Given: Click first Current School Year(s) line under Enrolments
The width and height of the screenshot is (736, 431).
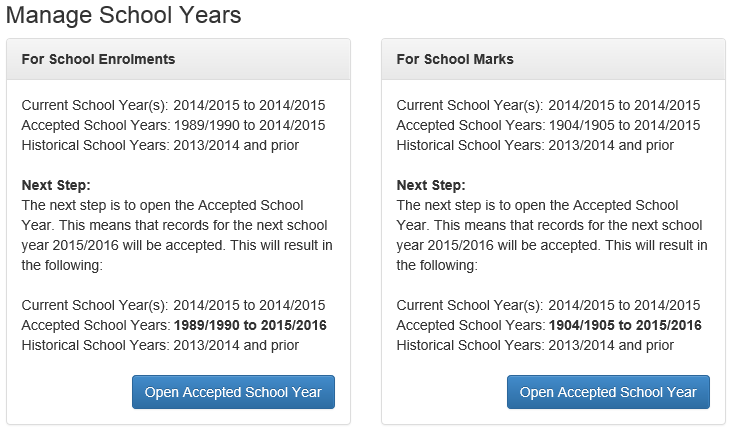Looking at the screenshot, I should pyautogui.click(x=173, y=105).
